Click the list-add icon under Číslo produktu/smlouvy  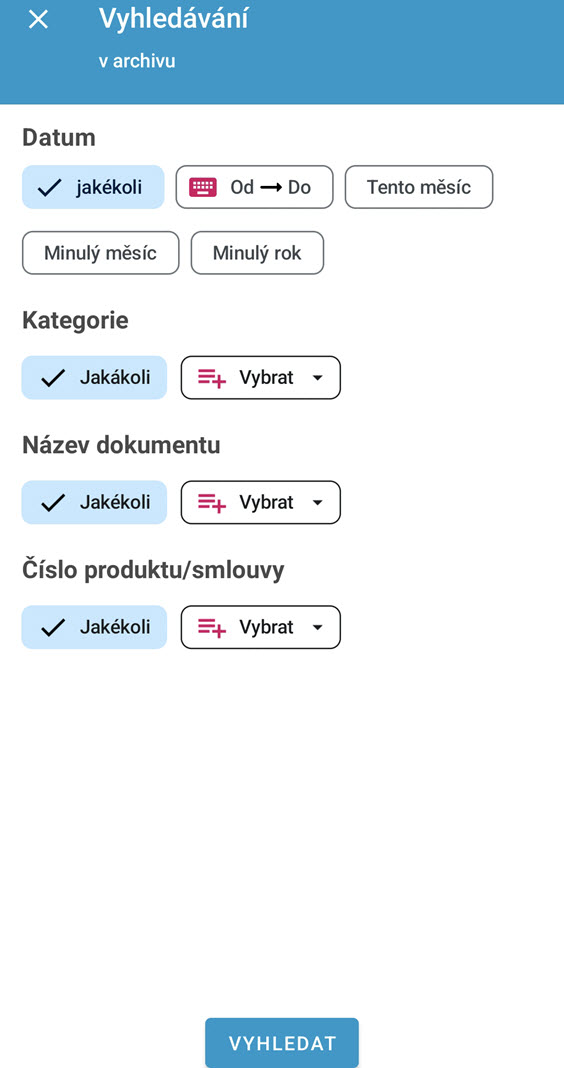click(212, 627)
